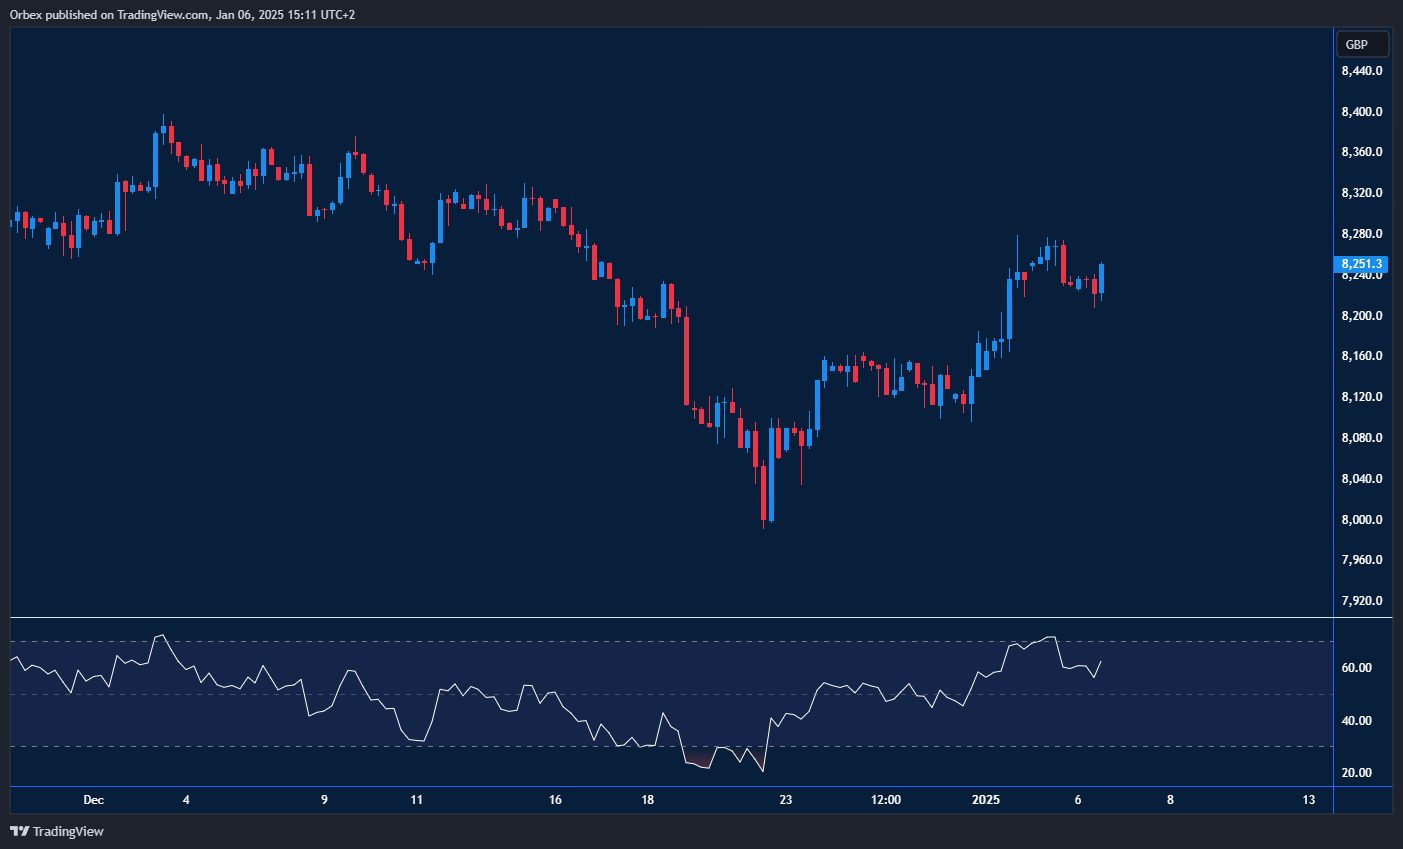Click the lower dashed RSI oversold band
The image size is (1403, 849).
coord(700,747)
